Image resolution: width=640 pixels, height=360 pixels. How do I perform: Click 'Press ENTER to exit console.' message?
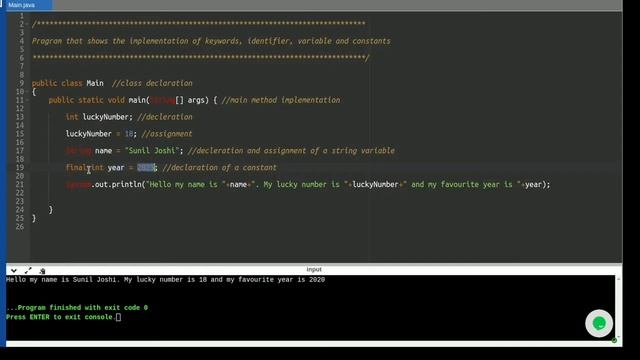[60, 317]
